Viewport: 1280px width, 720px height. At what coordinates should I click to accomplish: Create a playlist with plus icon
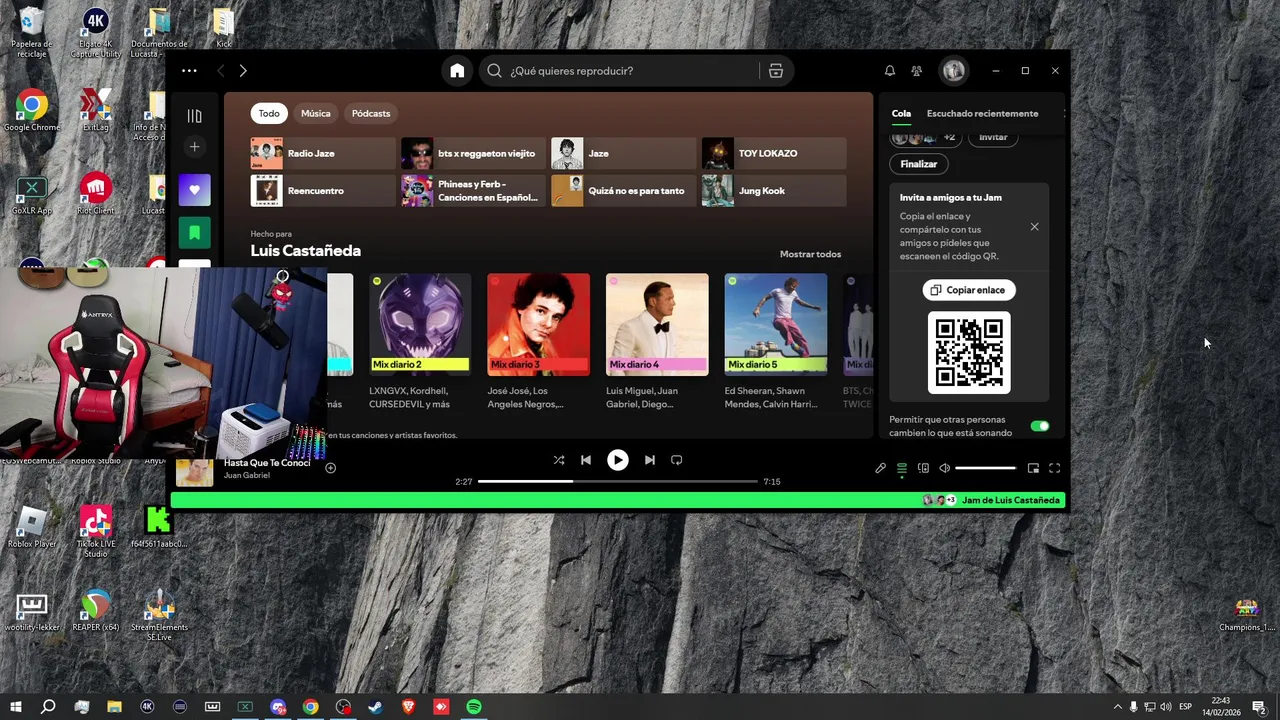[194, 147]
